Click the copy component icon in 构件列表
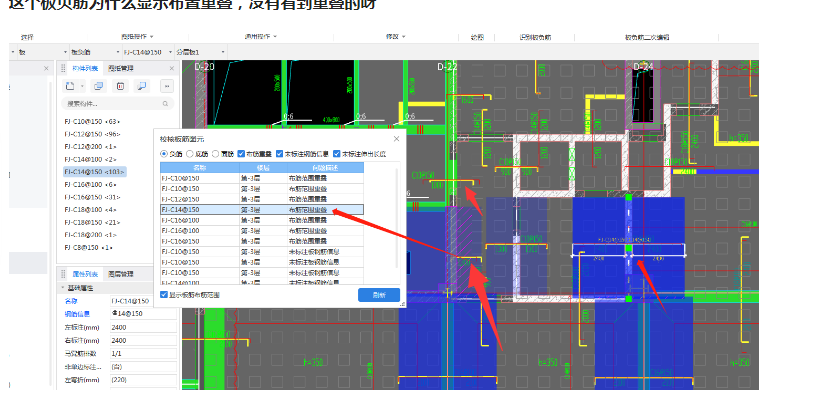Screen dimensions: 820x396 pyautogui.click(x=98, y=86)
